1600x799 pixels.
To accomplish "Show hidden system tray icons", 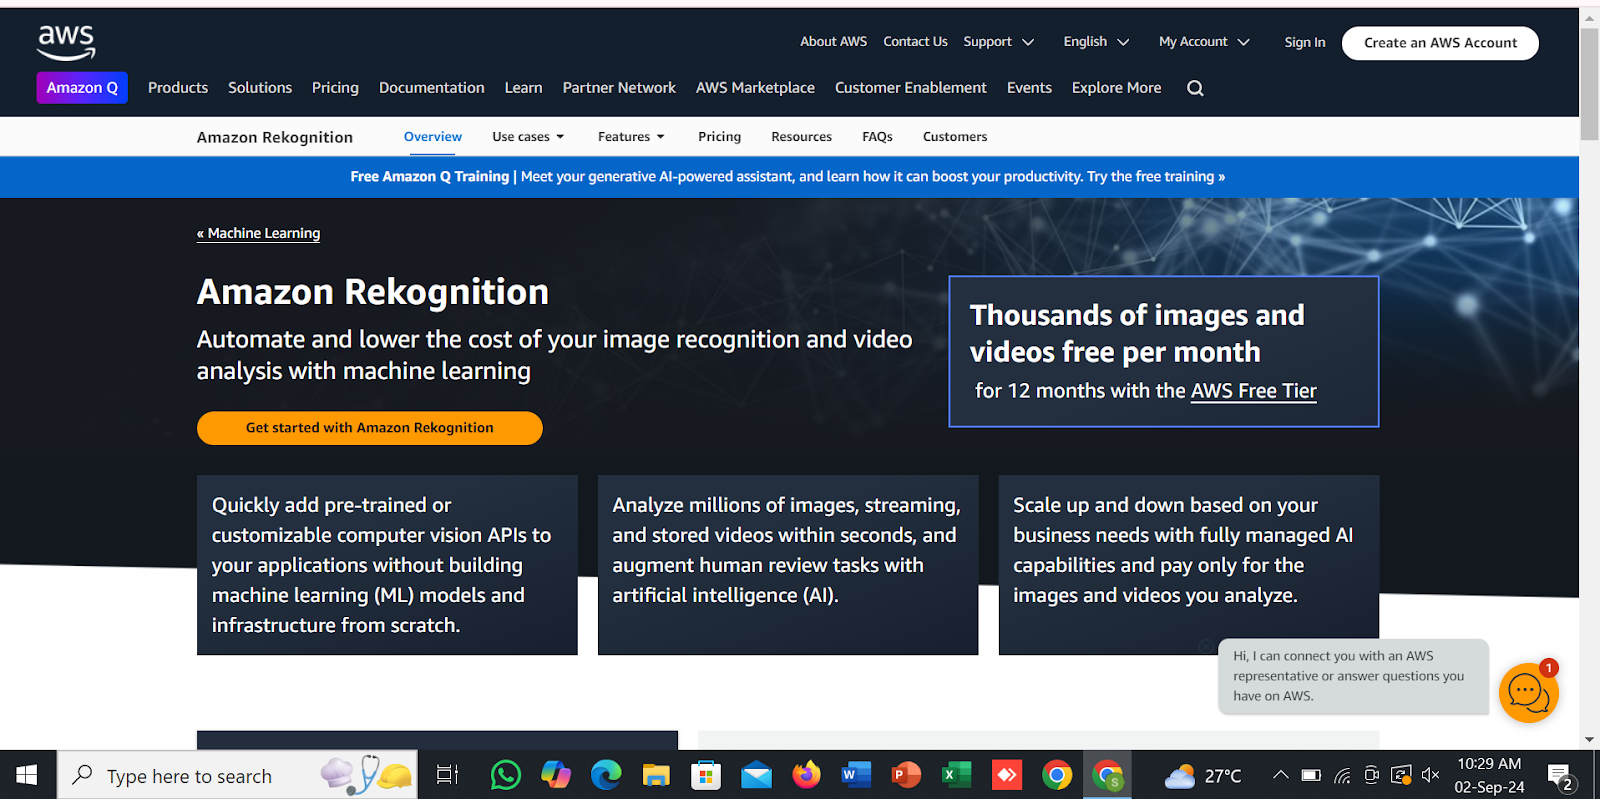I will pyautogui.click(x=1280, y=775).
